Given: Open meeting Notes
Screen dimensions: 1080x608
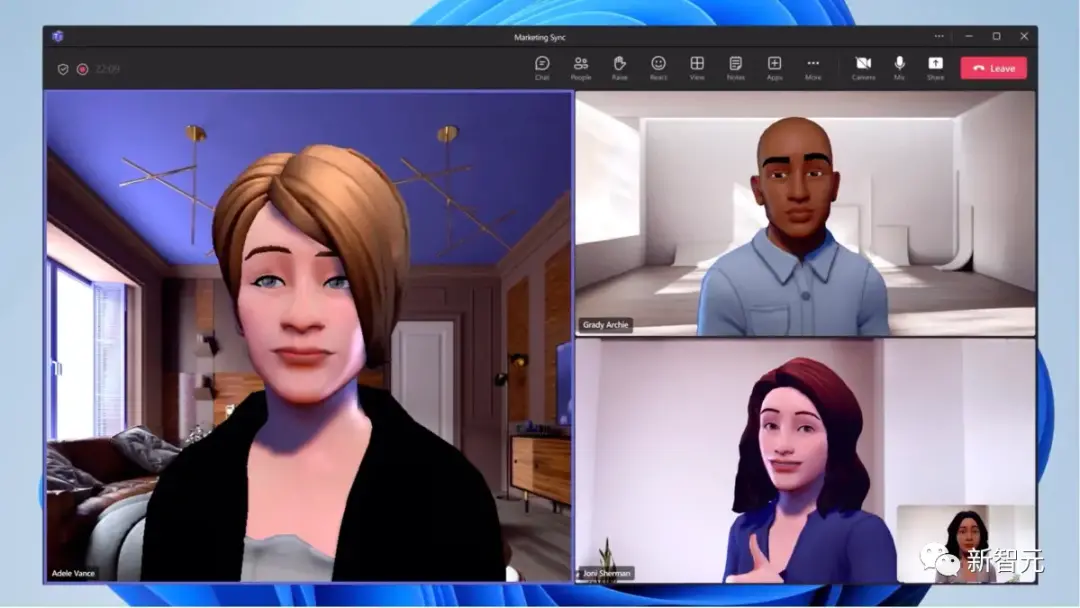Looking at the screenshot, I should pos(736,67).
